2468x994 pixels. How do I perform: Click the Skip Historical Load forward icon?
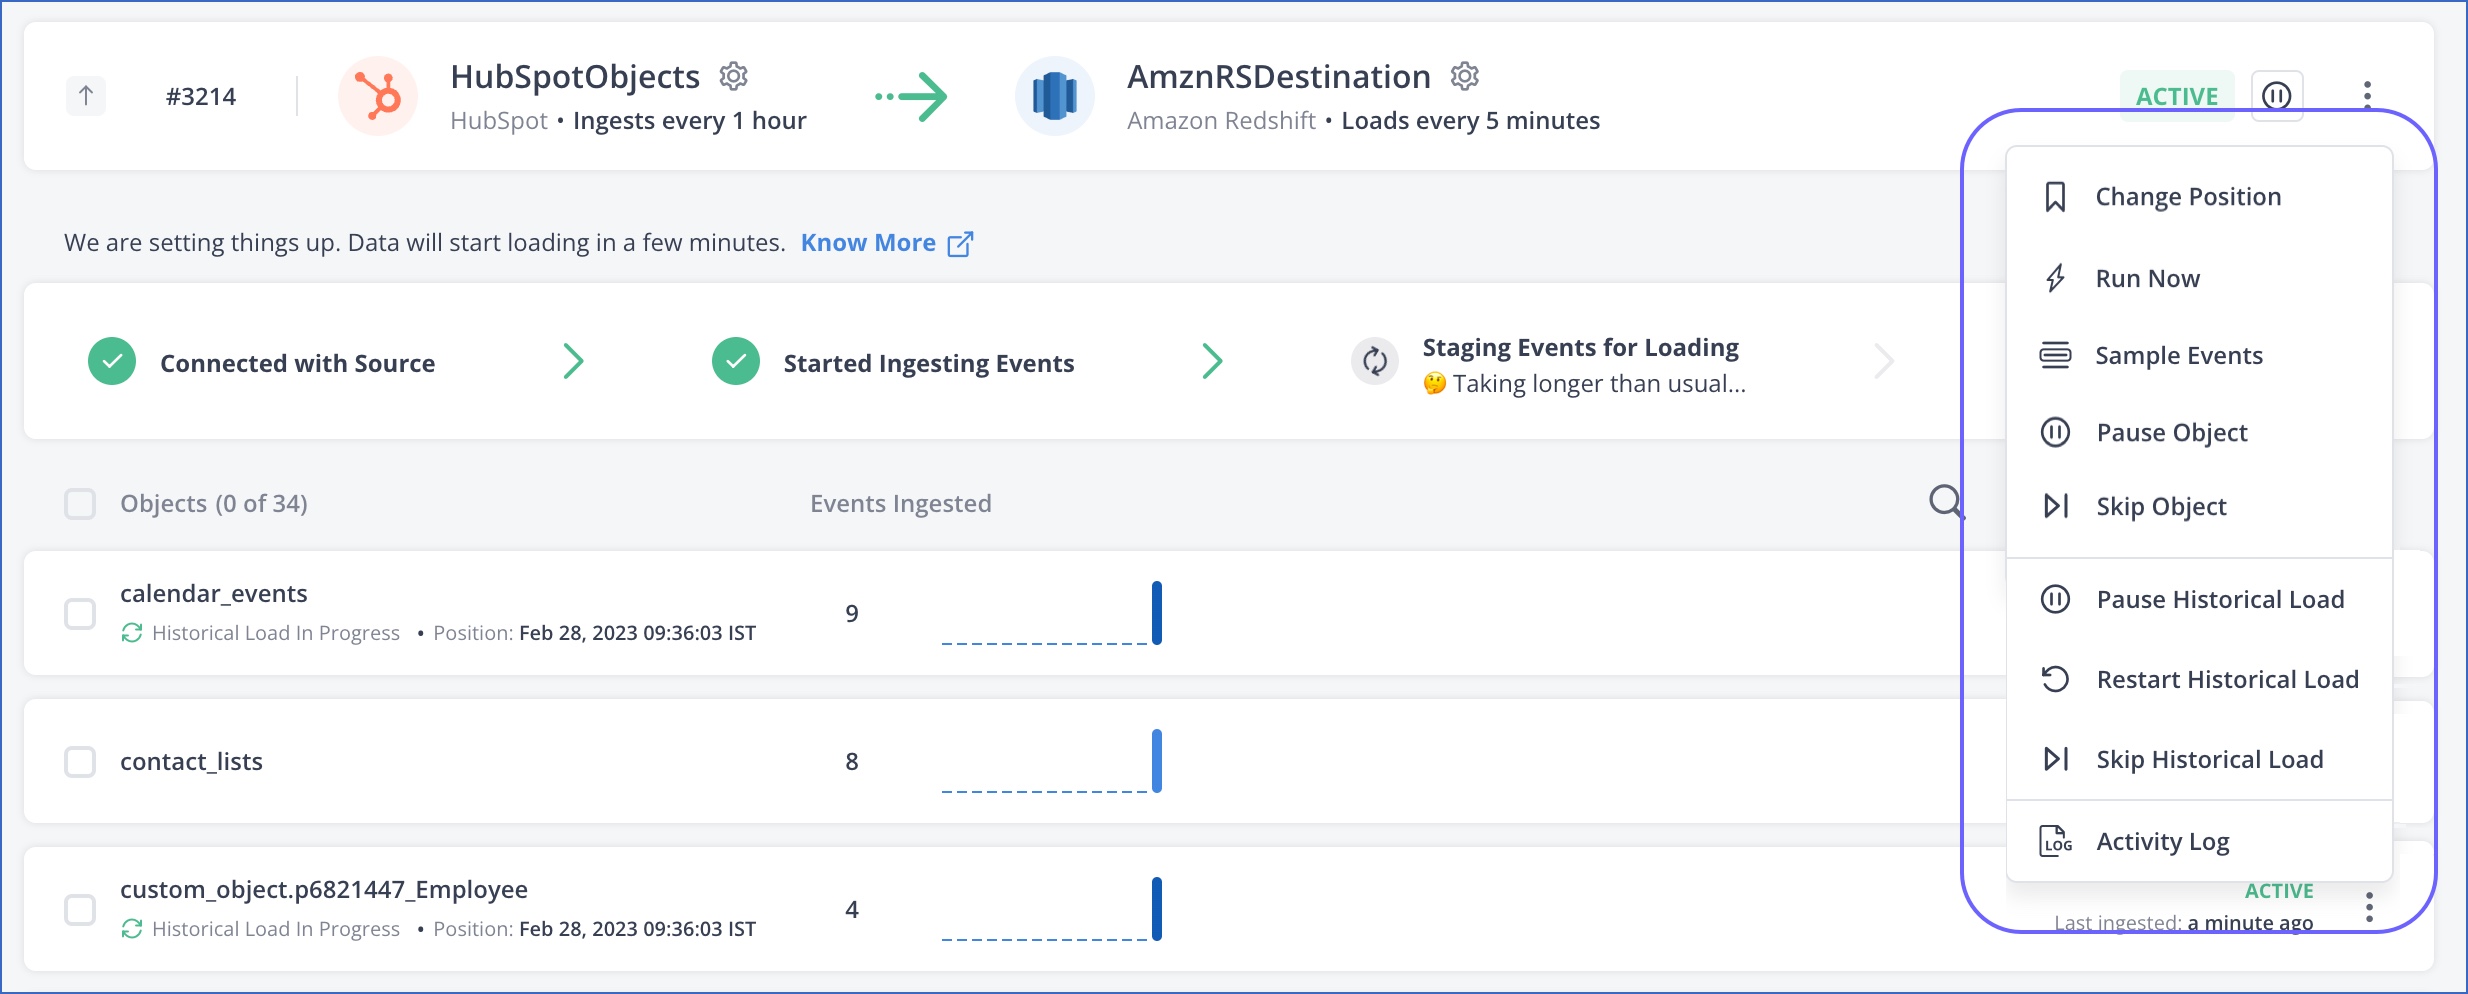pyautogui.click(x=2055, y=759)
